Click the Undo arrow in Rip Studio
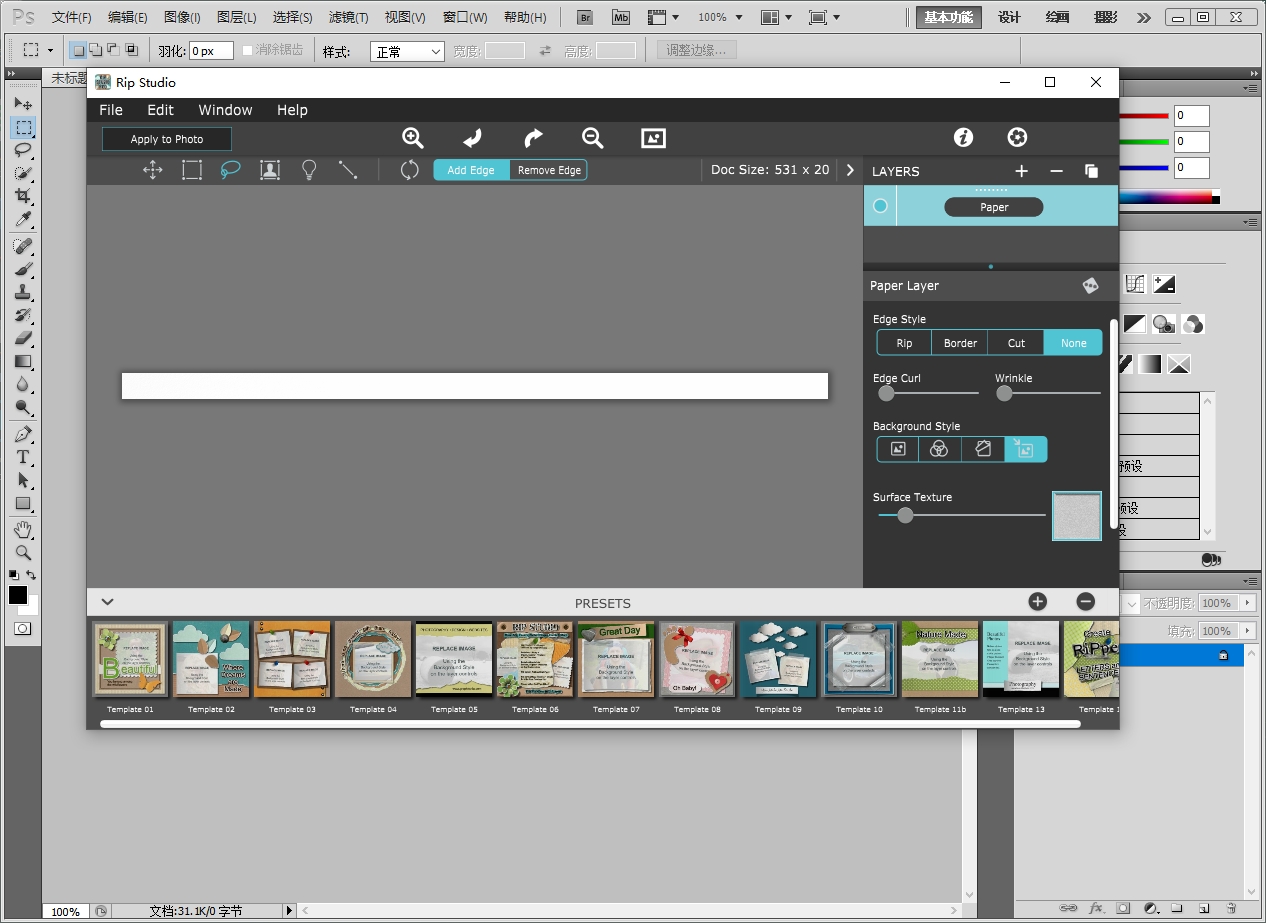The image size is (1266, 923). [473, 138]
